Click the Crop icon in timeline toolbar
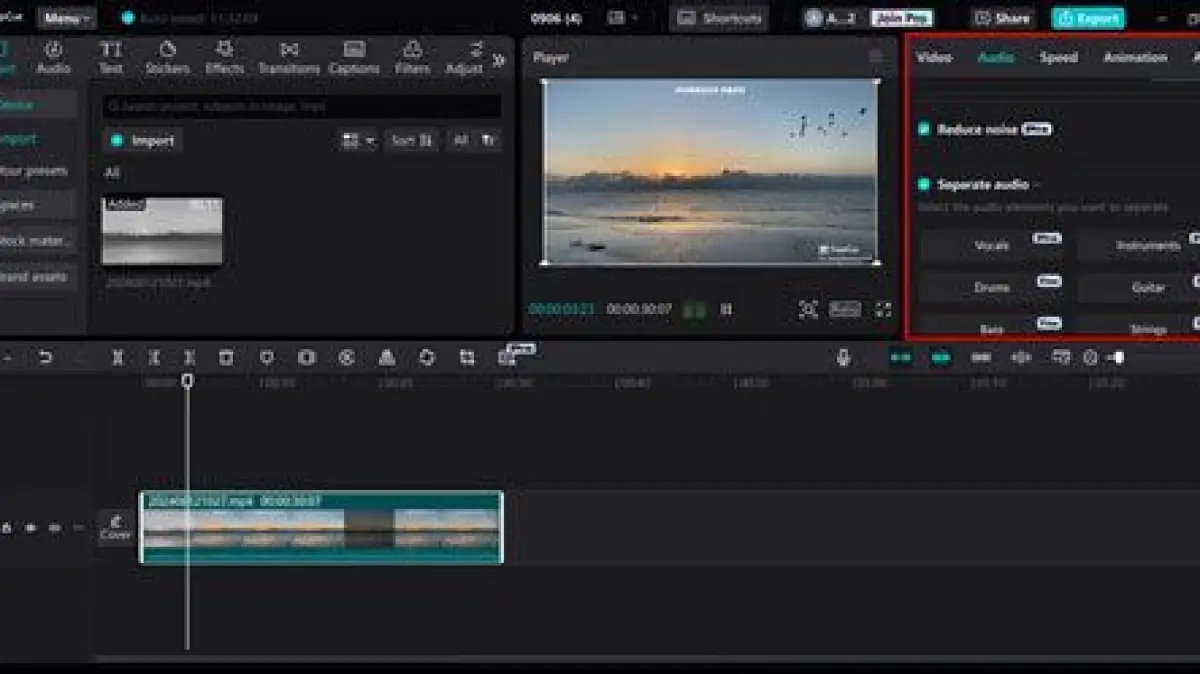The image size is (1200, 674). 467,357
